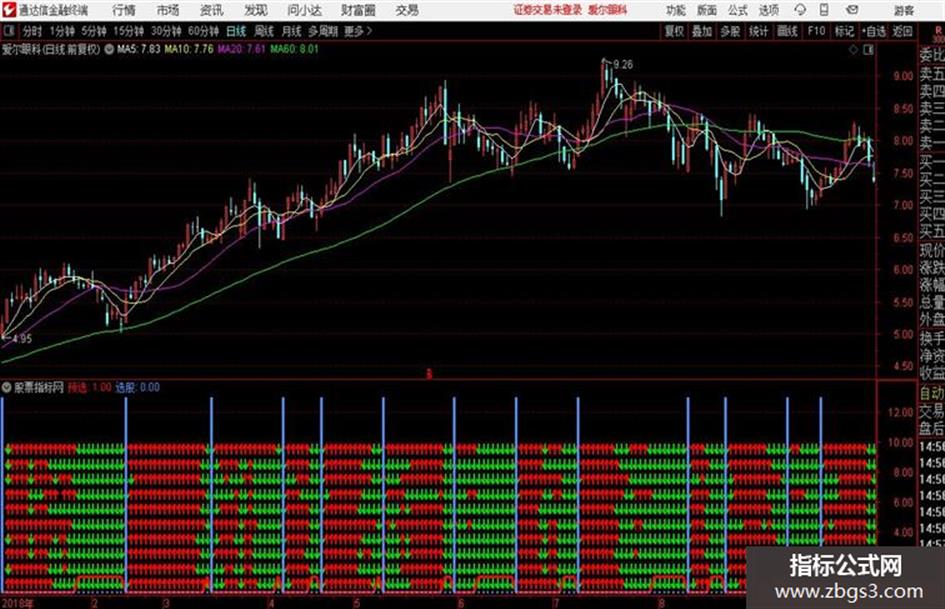Open the 行情 menu
Screen dimensions: 945x609
click(x=124, y=10)
